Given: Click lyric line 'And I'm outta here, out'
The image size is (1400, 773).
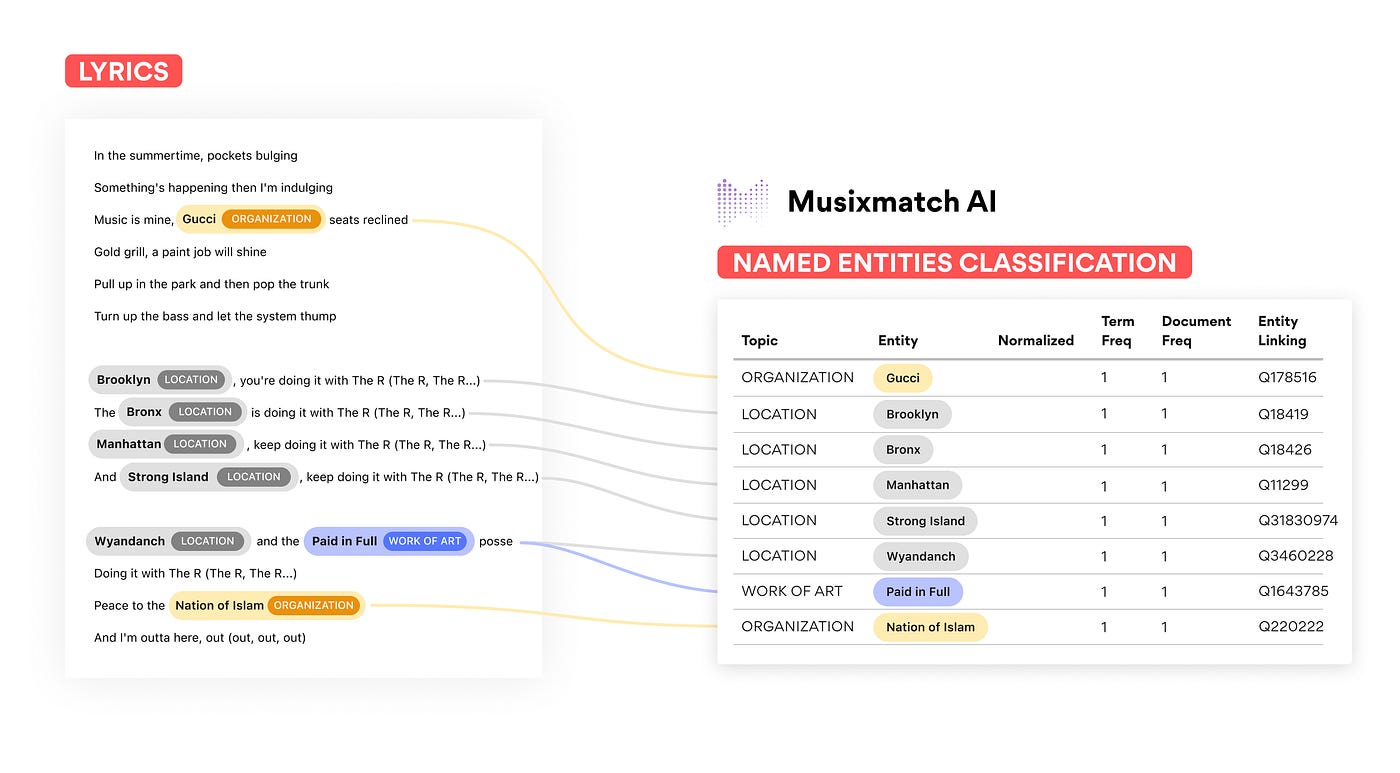Looking at the screenshot, I should click(200, 637).
